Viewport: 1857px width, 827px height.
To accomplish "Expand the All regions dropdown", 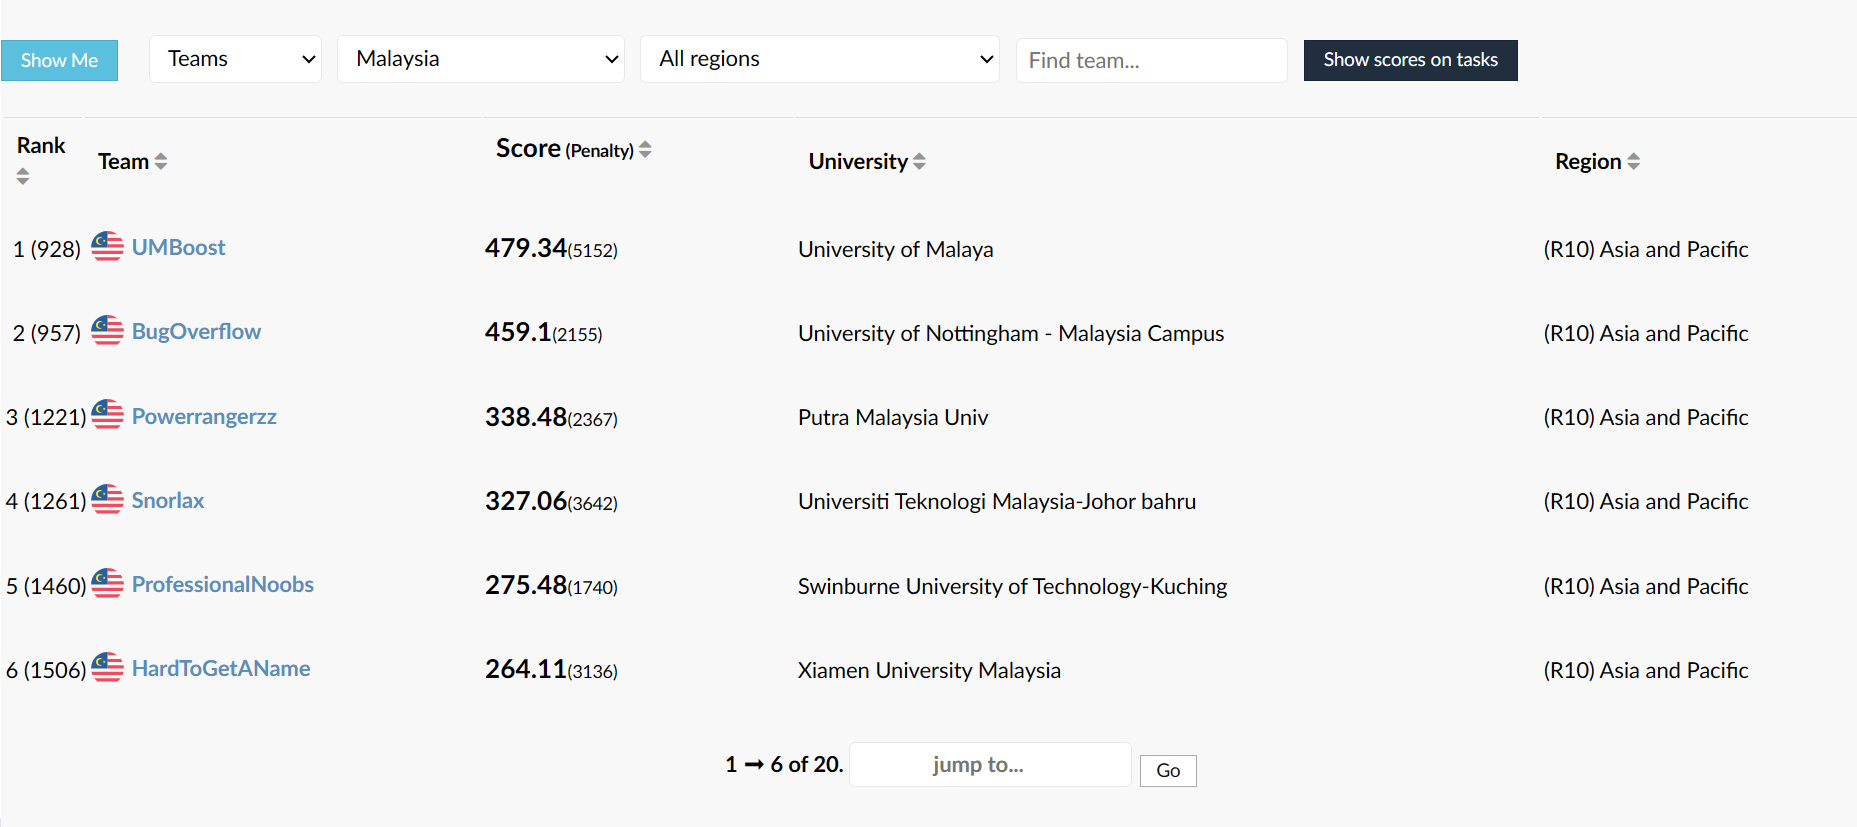I will click(820, 59).
